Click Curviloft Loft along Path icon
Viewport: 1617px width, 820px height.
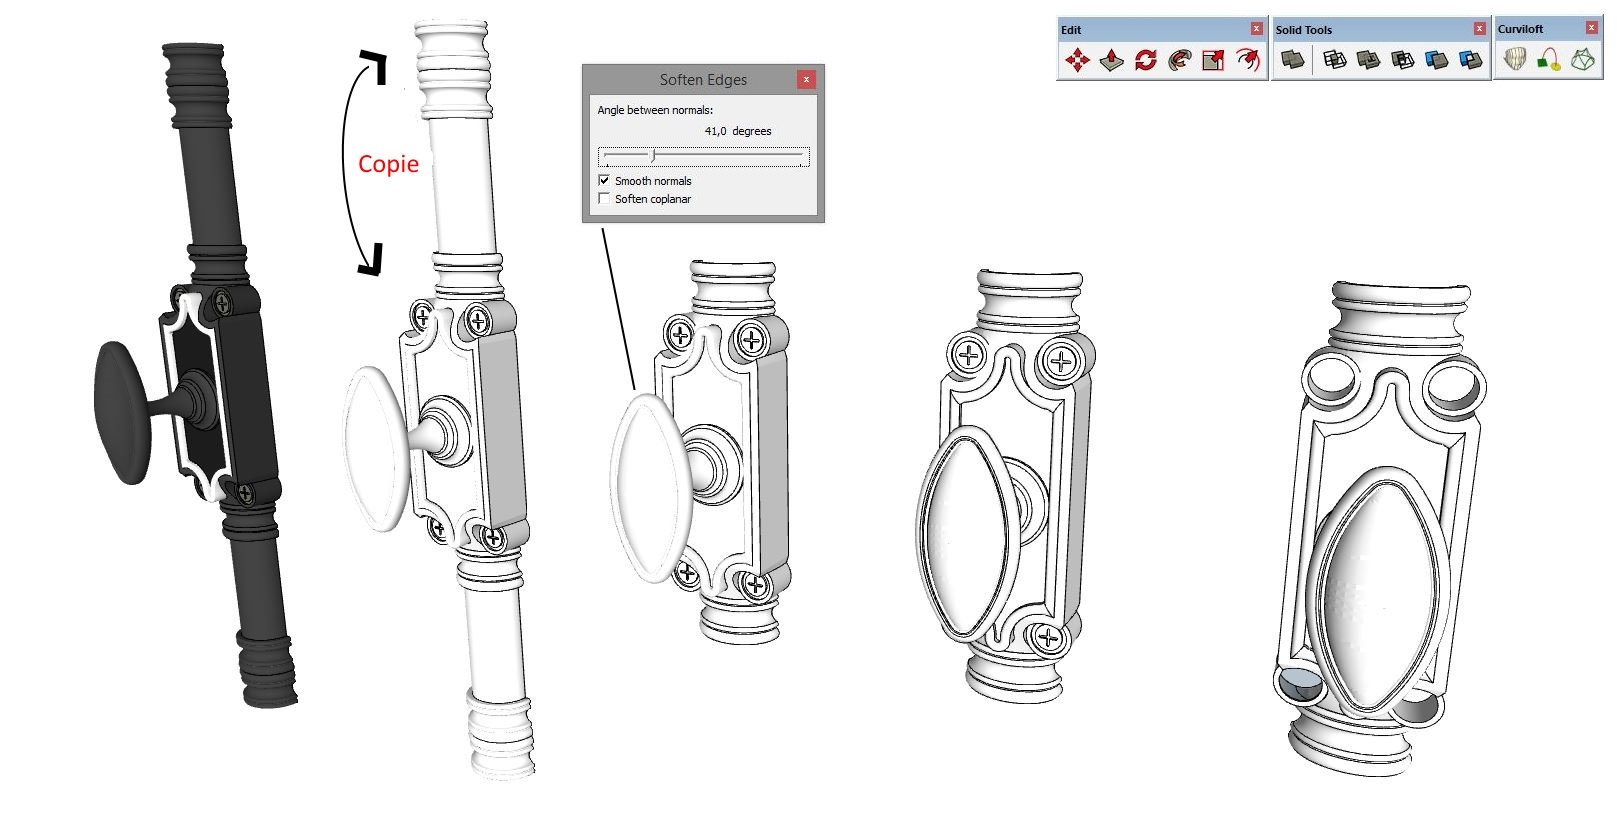[1549, 61]
